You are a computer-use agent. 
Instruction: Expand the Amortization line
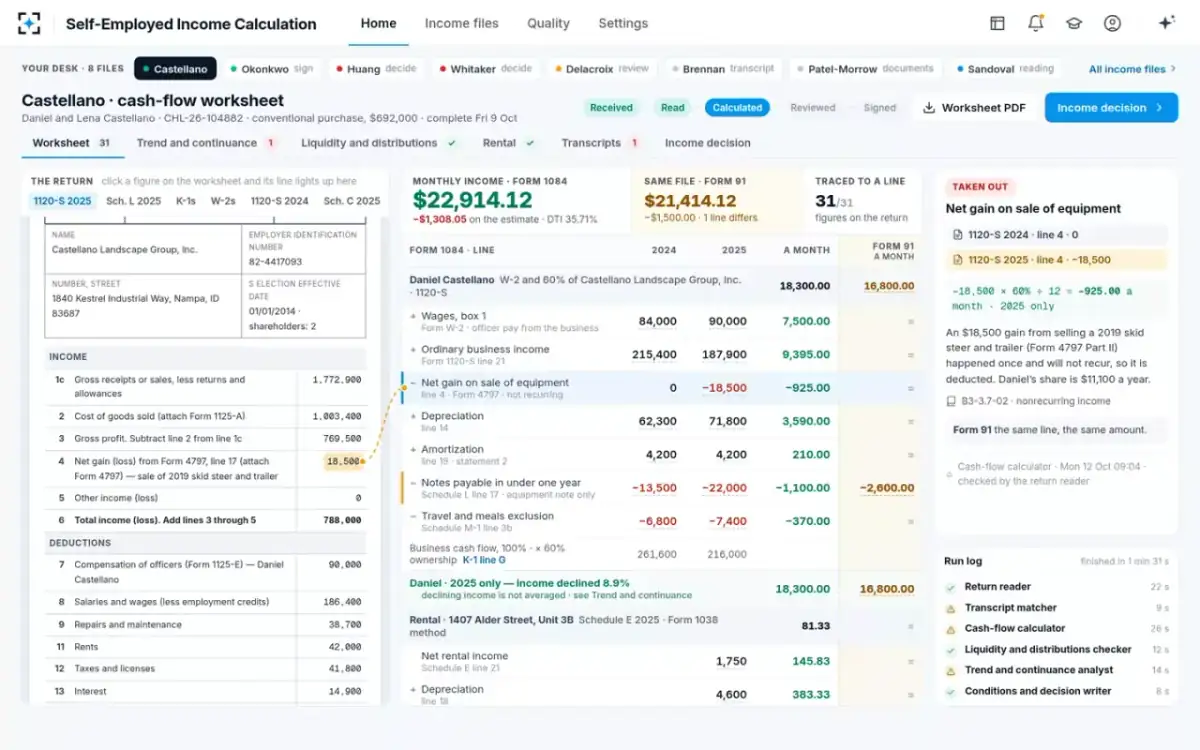[x=414, y=449]
